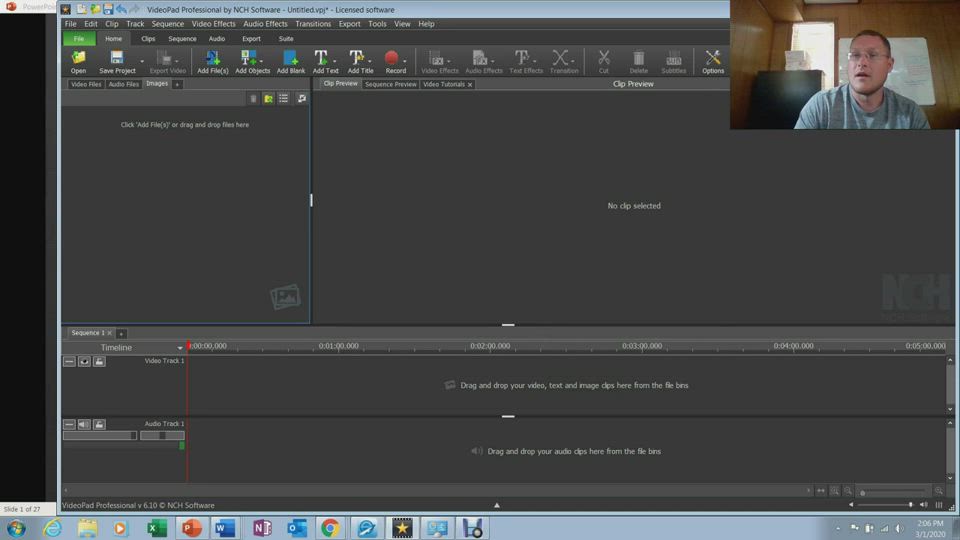
Task: Open Google Chrome from the taskbar
Action: (330, 528)
